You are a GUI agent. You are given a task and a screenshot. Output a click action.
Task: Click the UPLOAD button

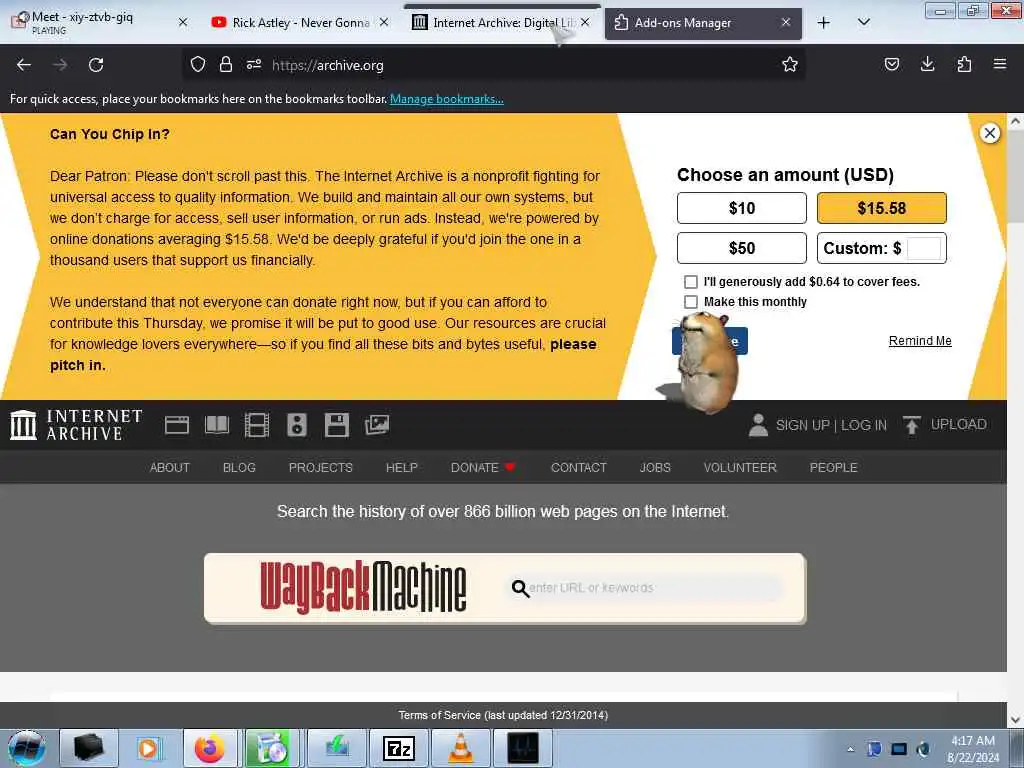click(x=945, y=424)
